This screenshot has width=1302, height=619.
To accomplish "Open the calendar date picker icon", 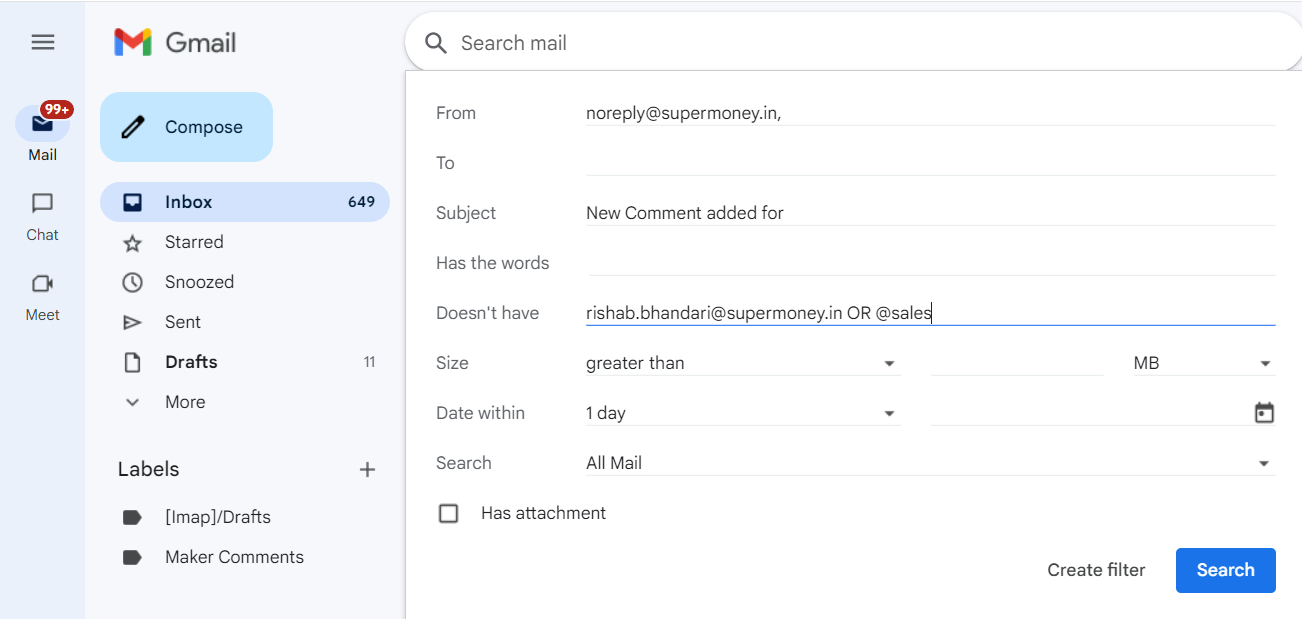I will 1264,412.
